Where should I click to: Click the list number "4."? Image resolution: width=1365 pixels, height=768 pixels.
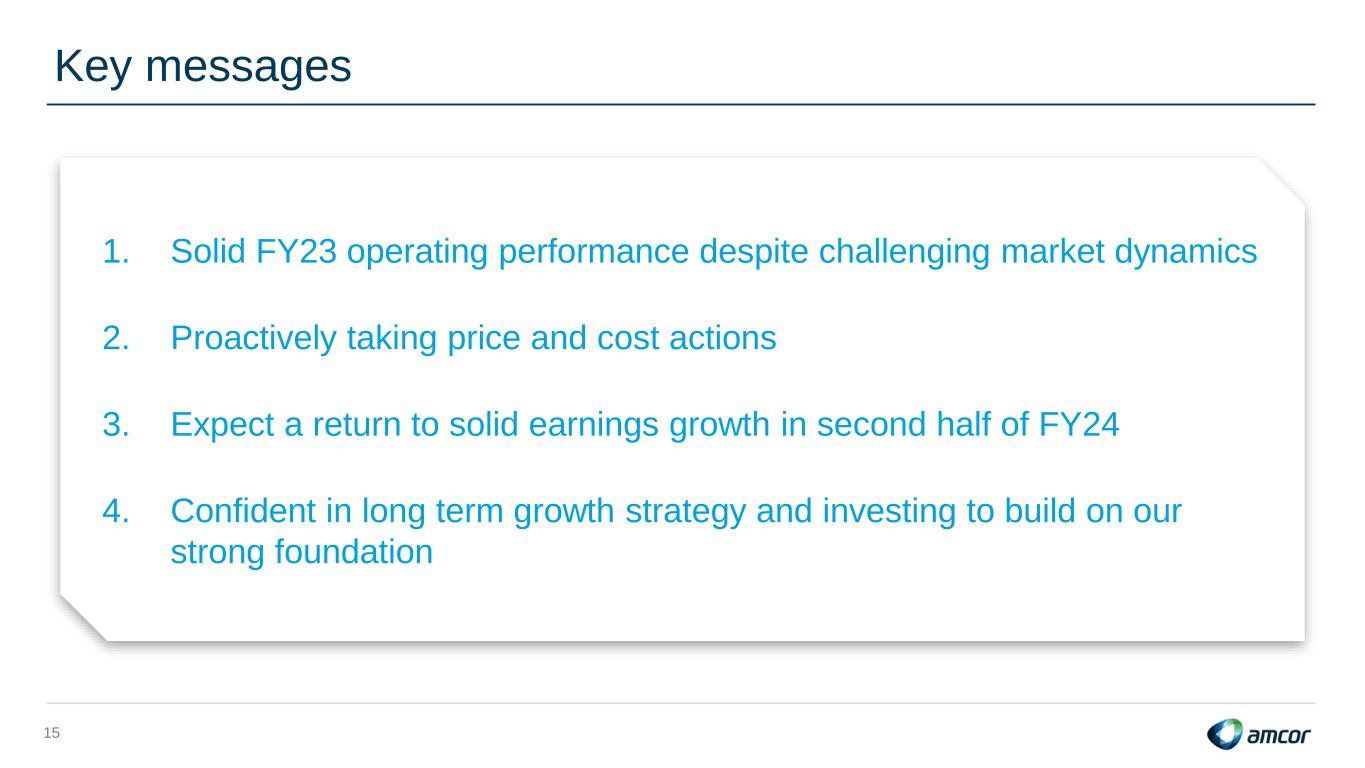coord(116,511)
